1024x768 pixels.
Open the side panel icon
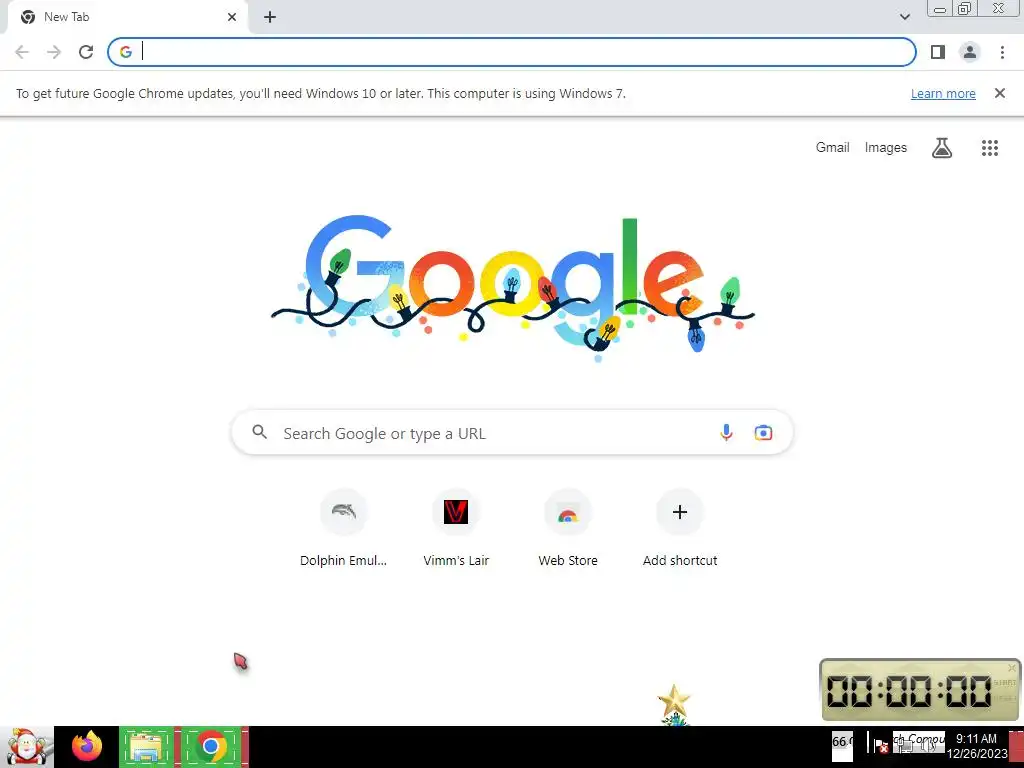coord(938,52)
